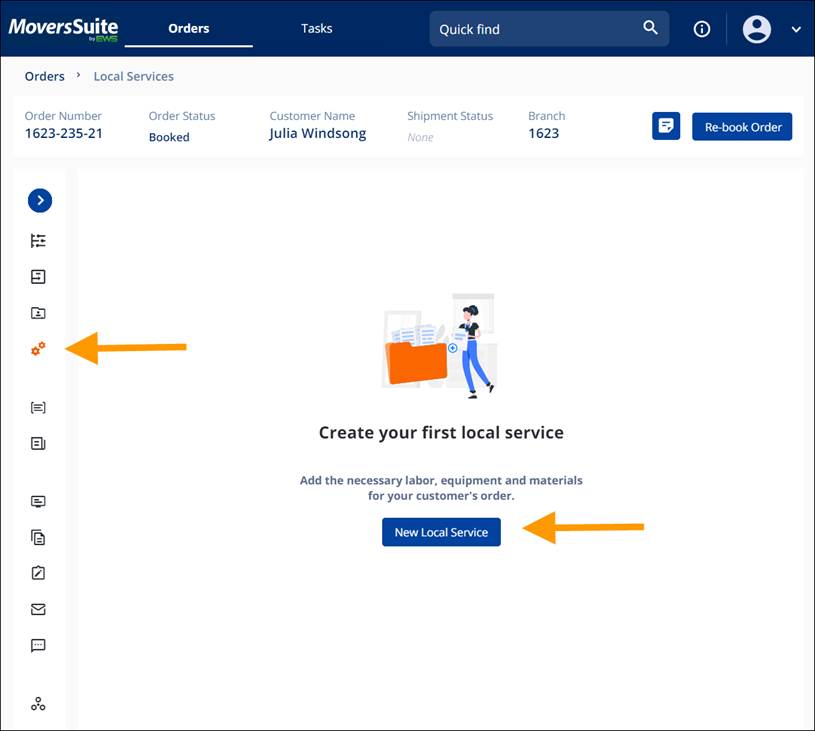Select the copy documents icon in the sidebar

click(x=38, y=537)
